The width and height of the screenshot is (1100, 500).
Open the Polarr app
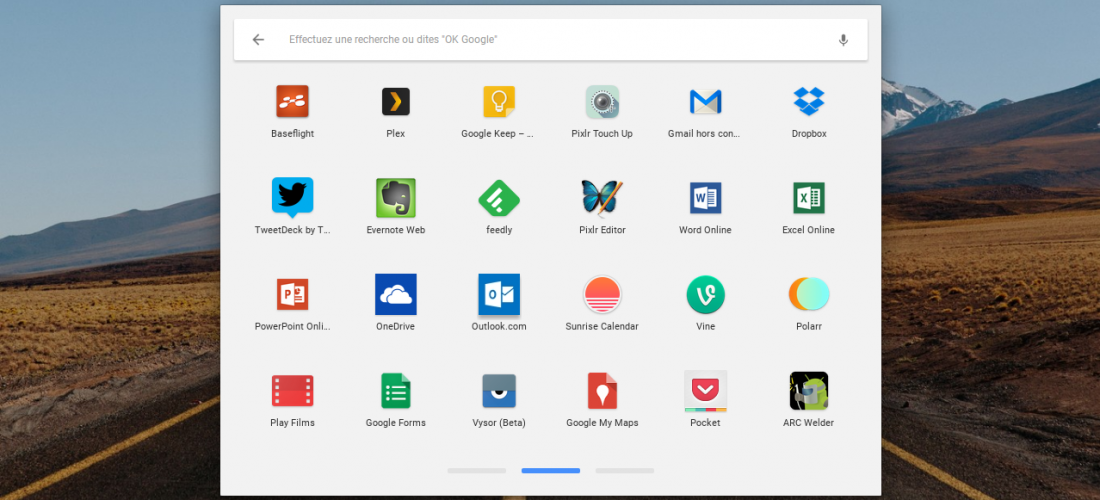click(x=809, y=294)
